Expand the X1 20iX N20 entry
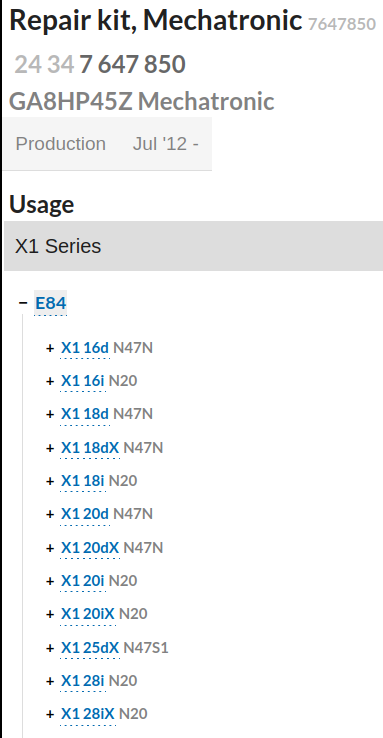 [x=50, y=615]
